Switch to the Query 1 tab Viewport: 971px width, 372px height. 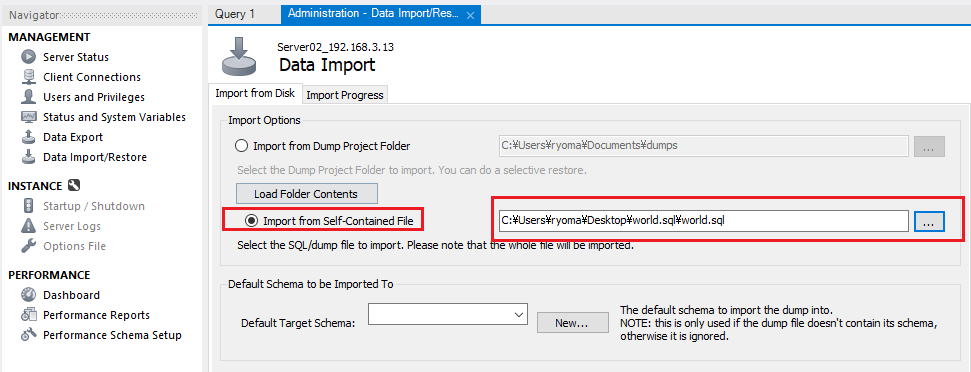tap(235, 14)
